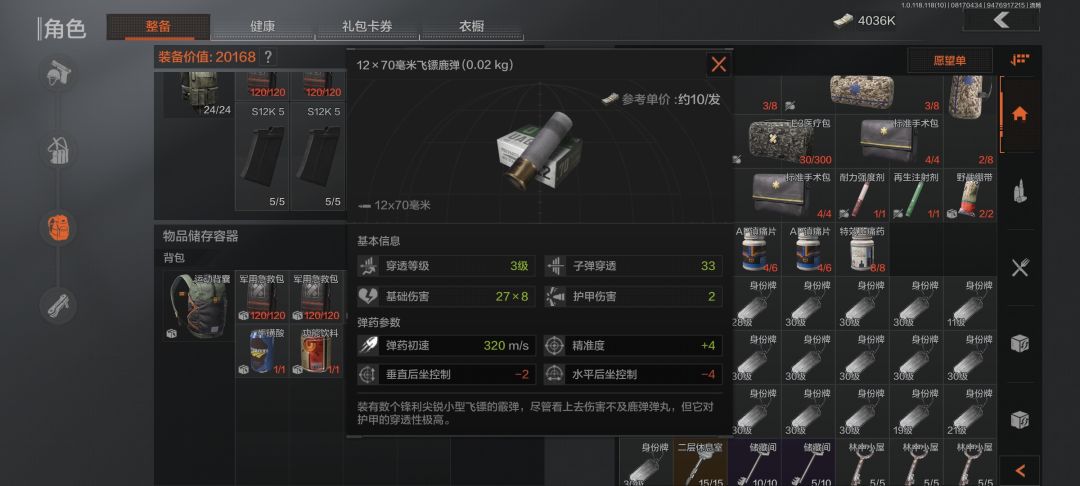Select the orange backpack category icon
This screenshot has width=1080, height=486.
click(59, 227)
